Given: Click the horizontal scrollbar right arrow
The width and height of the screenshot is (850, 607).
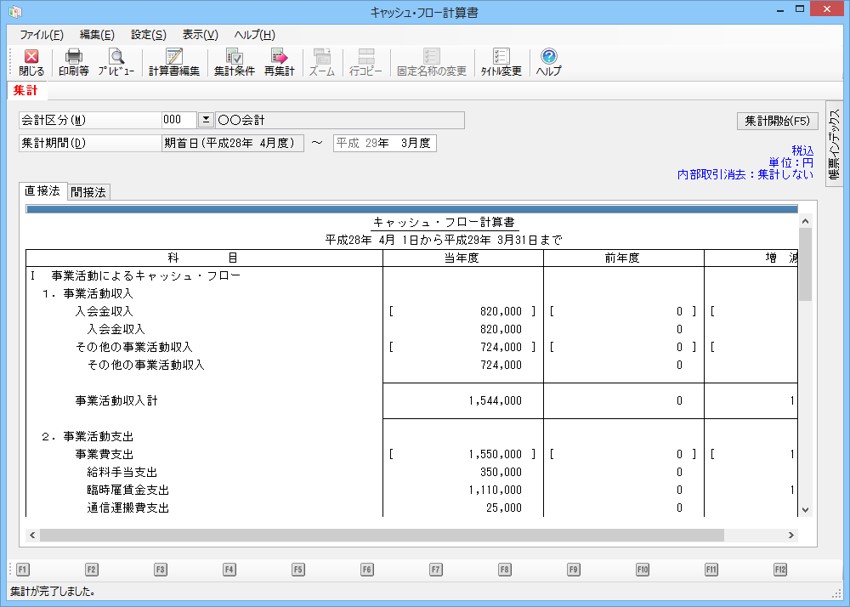Looking at the screenshot, I should tap(791, 535).
